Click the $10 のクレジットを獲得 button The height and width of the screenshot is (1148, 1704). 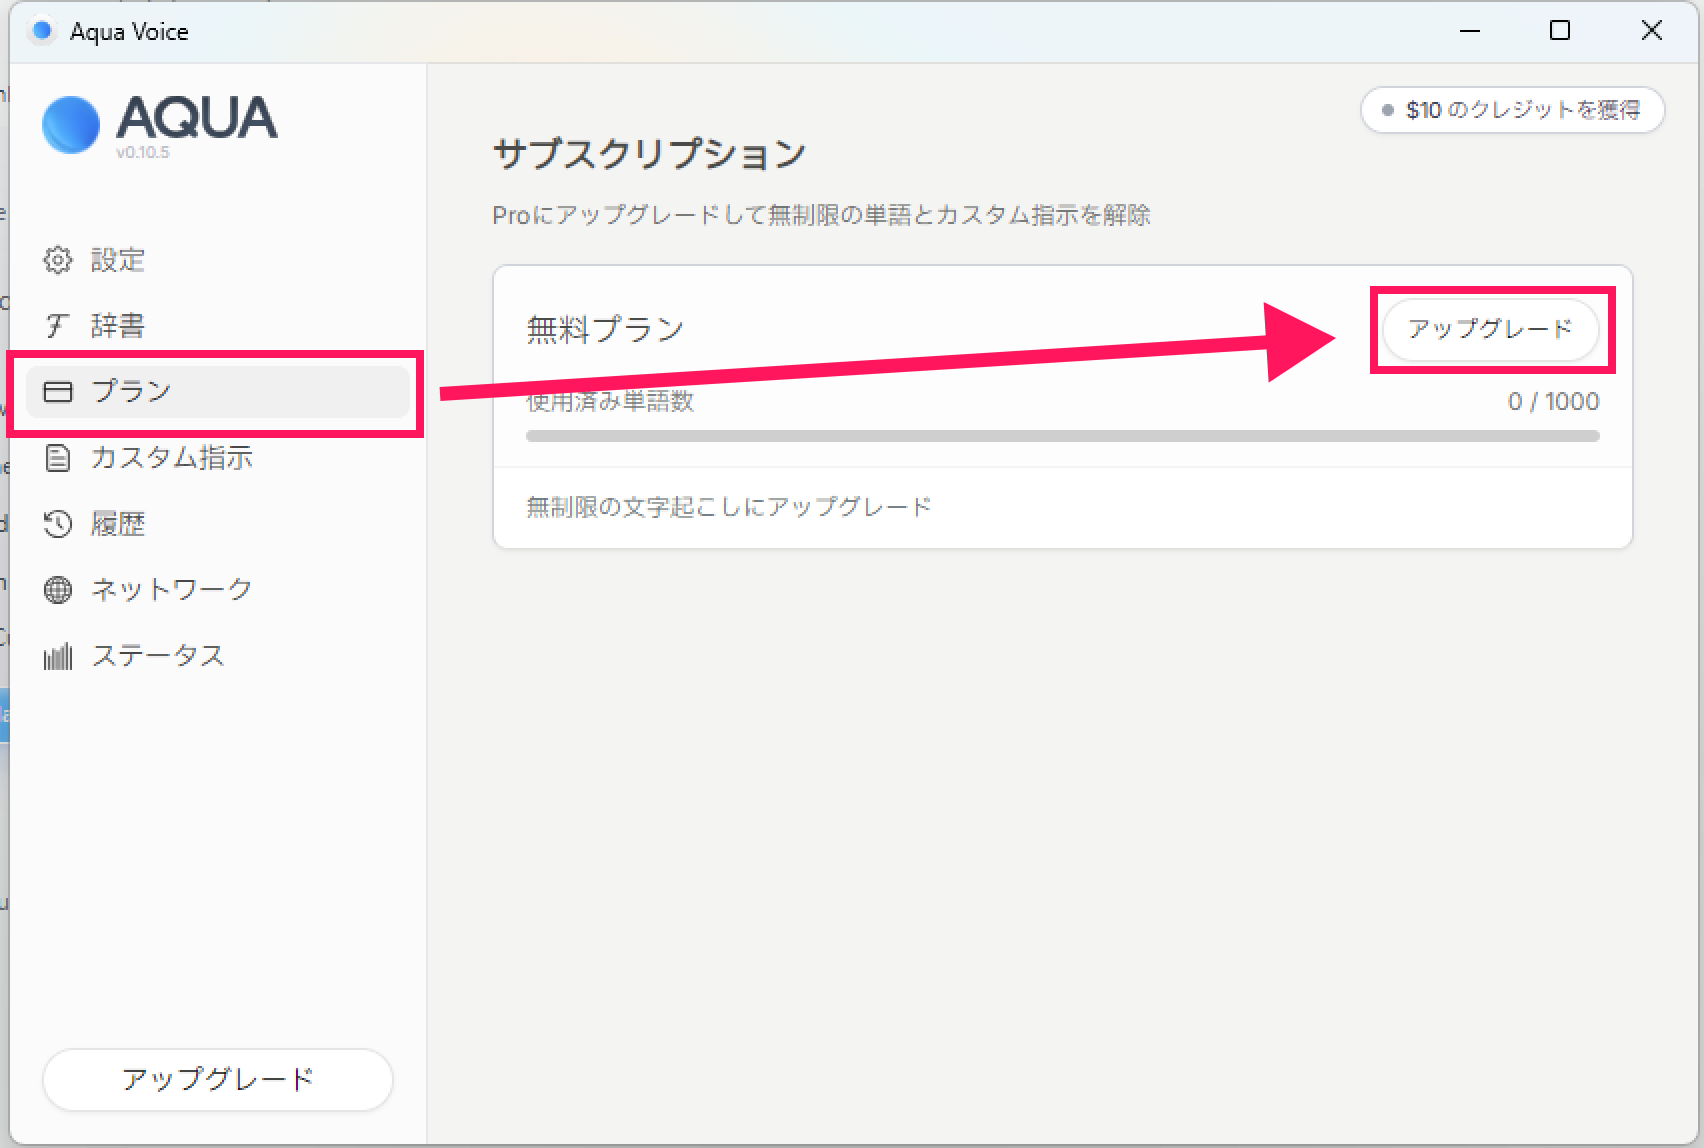(1512, 110)
